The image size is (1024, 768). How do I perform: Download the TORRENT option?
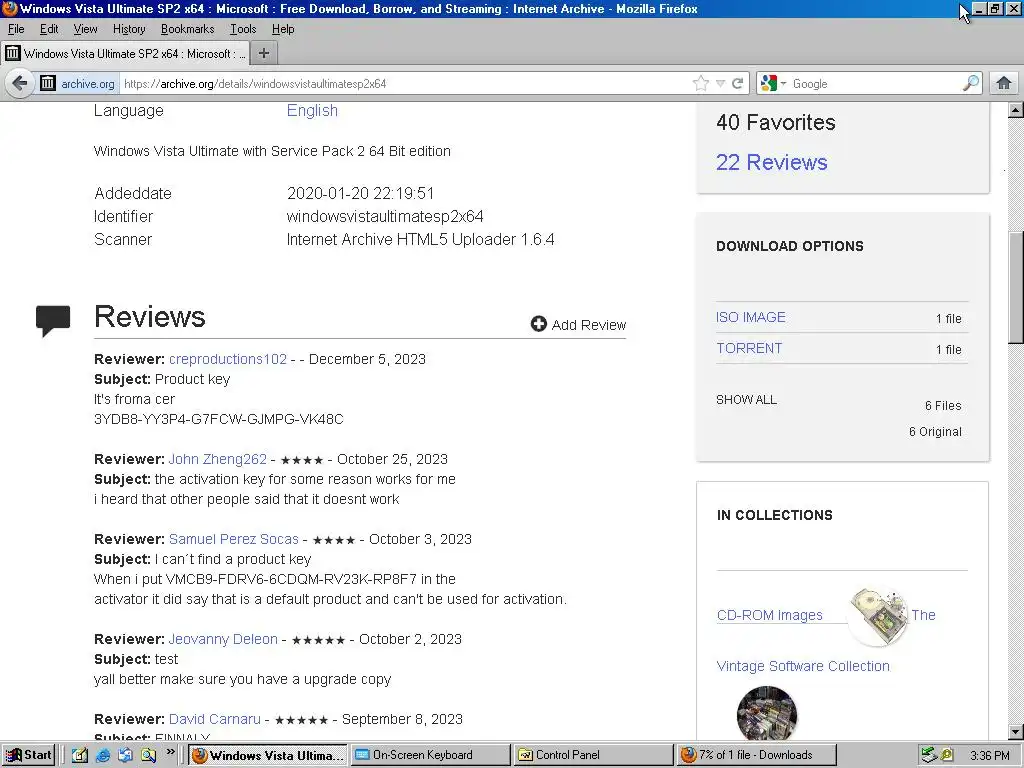(749, 348)
